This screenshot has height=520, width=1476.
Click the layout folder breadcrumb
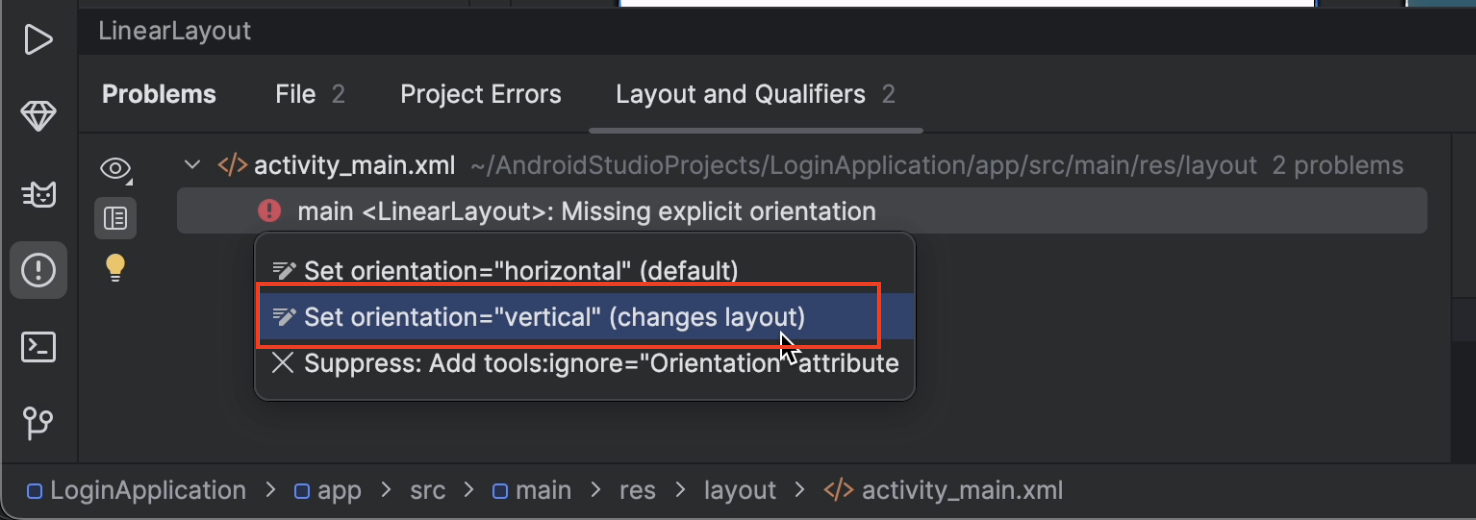(x=740, y=491)
